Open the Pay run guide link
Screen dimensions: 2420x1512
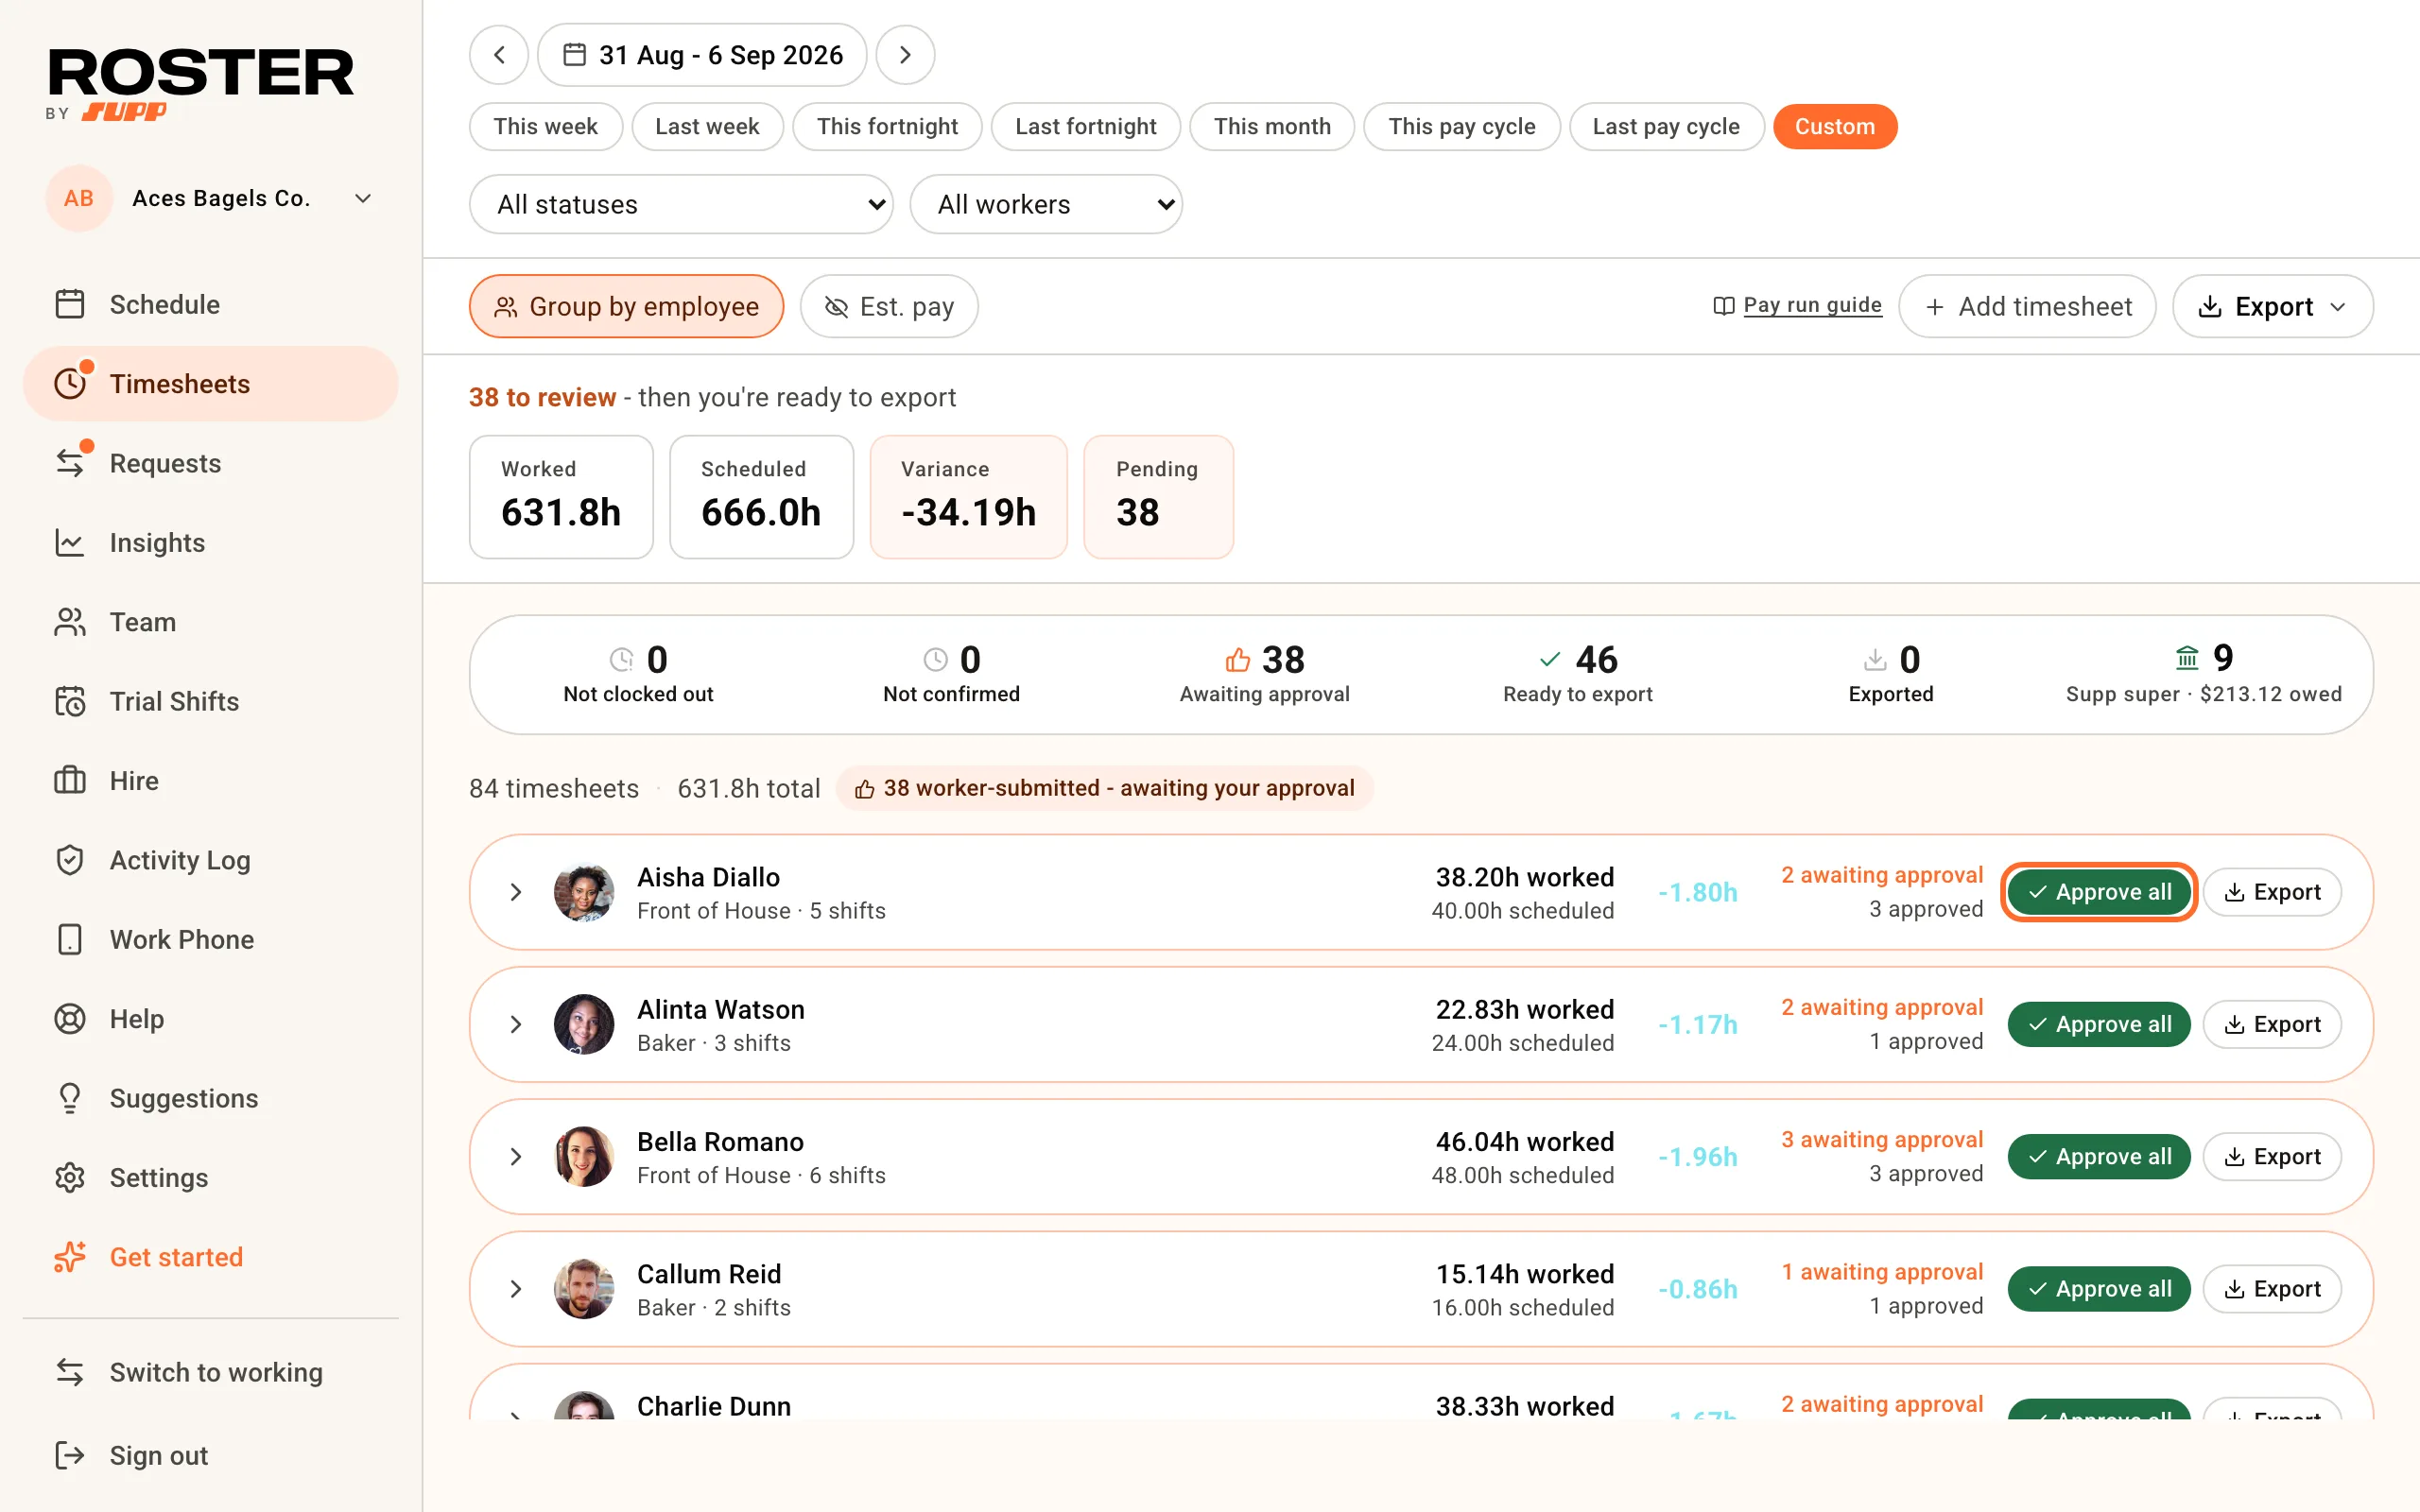pyautogui.click(x=1797, y=305)
